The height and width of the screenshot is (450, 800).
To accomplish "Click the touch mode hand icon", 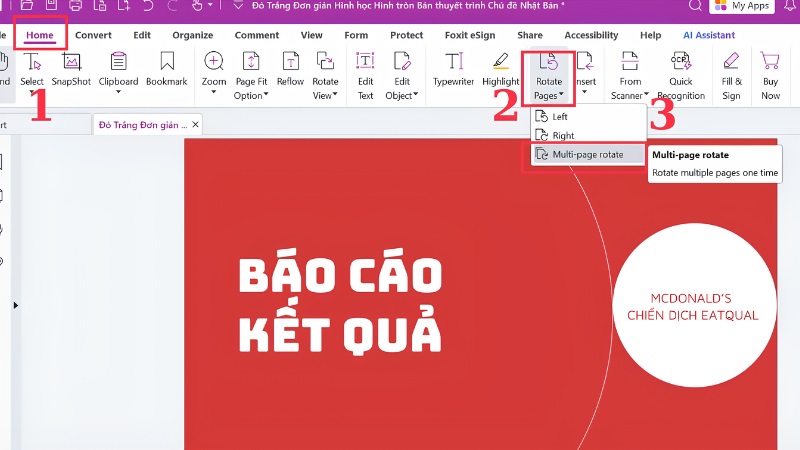I will [197, 6].
